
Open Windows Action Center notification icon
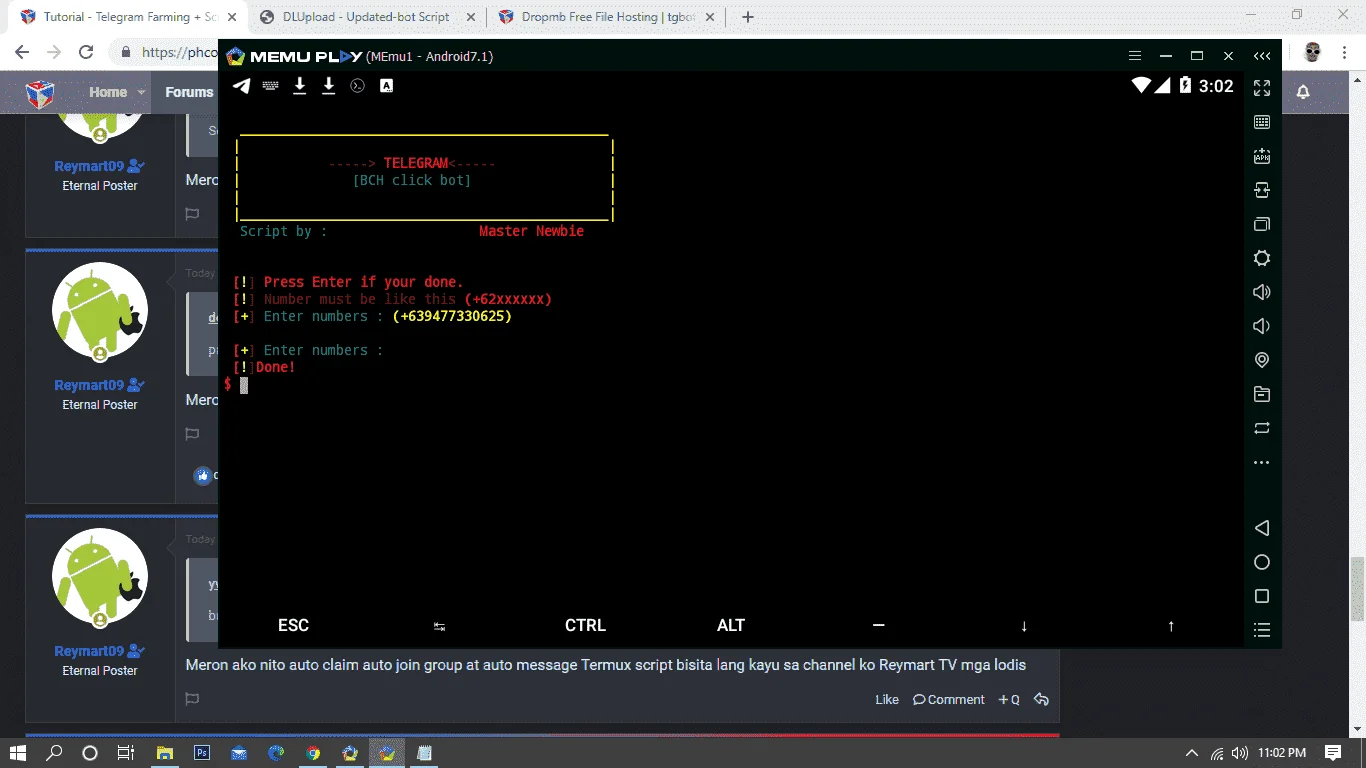[1333, 753]
